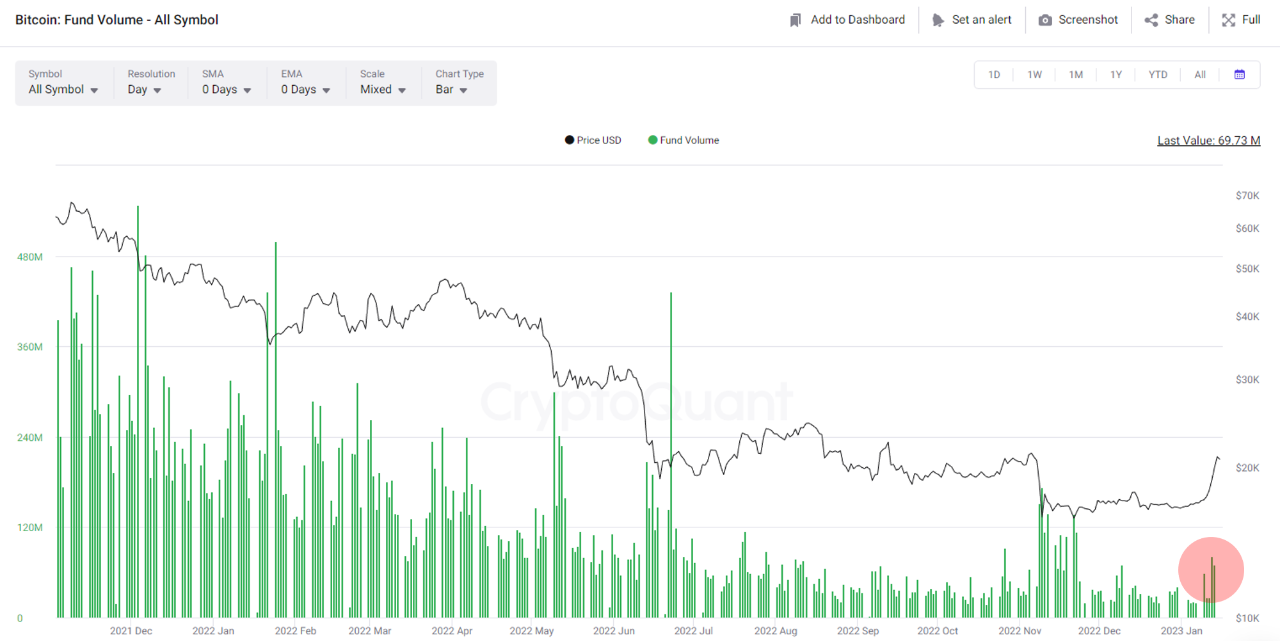
Task: Open the Symbol dropdown
Action: pos(63,89)
